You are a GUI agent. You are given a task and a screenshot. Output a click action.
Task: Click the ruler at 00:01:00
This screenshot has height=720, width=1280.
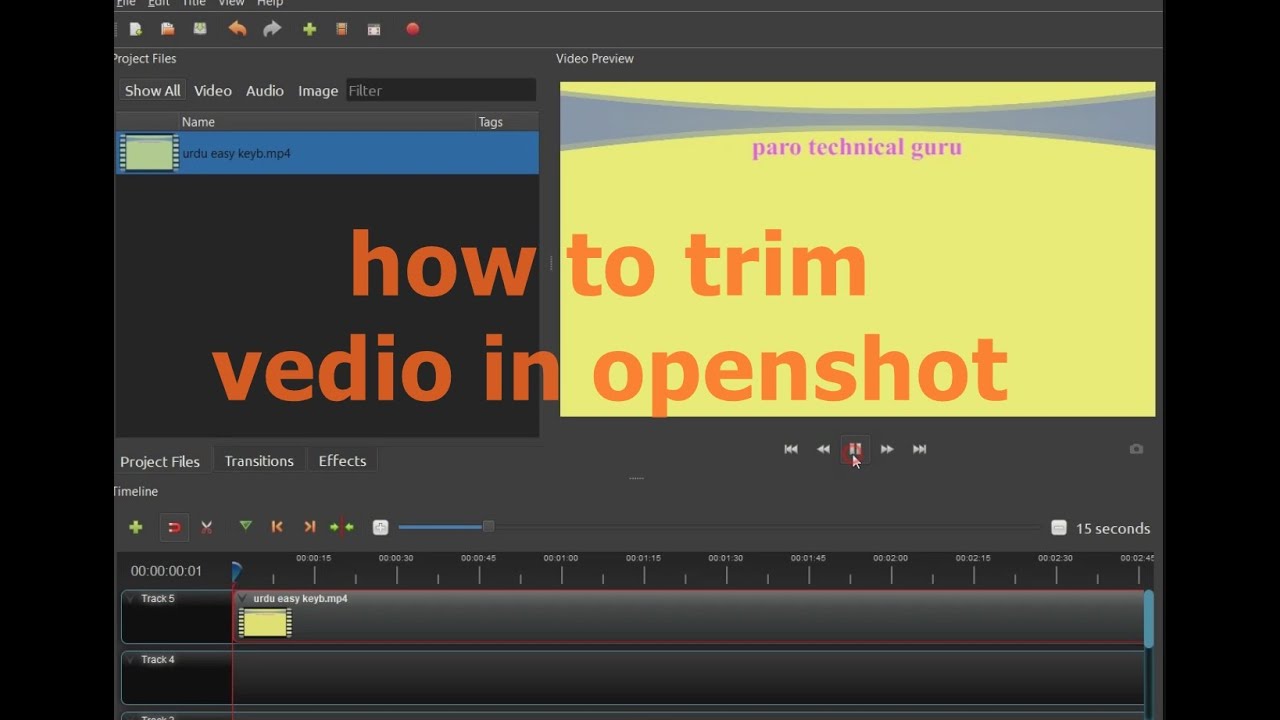click(560, 558)
